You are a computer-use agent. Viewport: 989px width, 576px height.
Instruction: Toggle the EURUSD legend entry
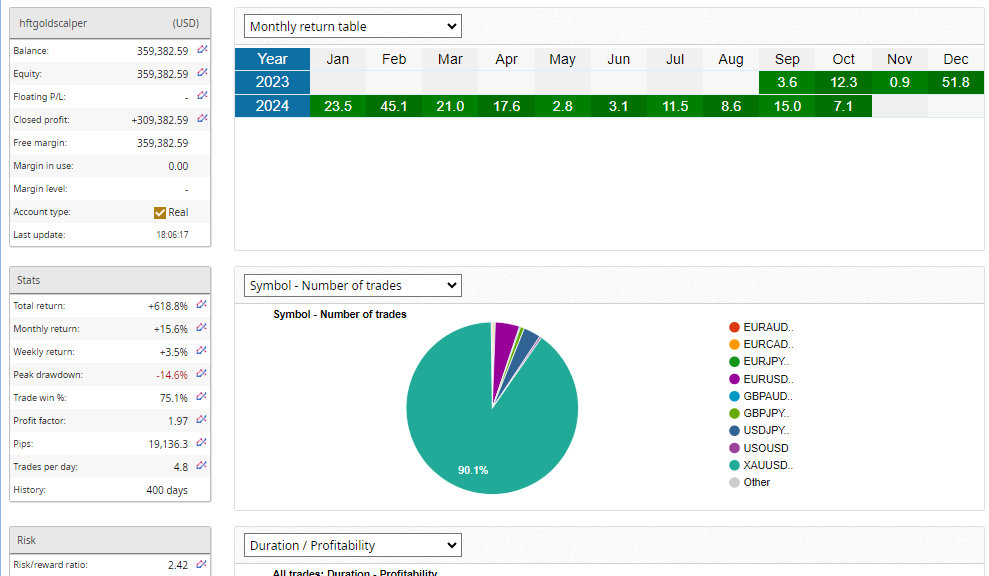[x=766, y=379]
